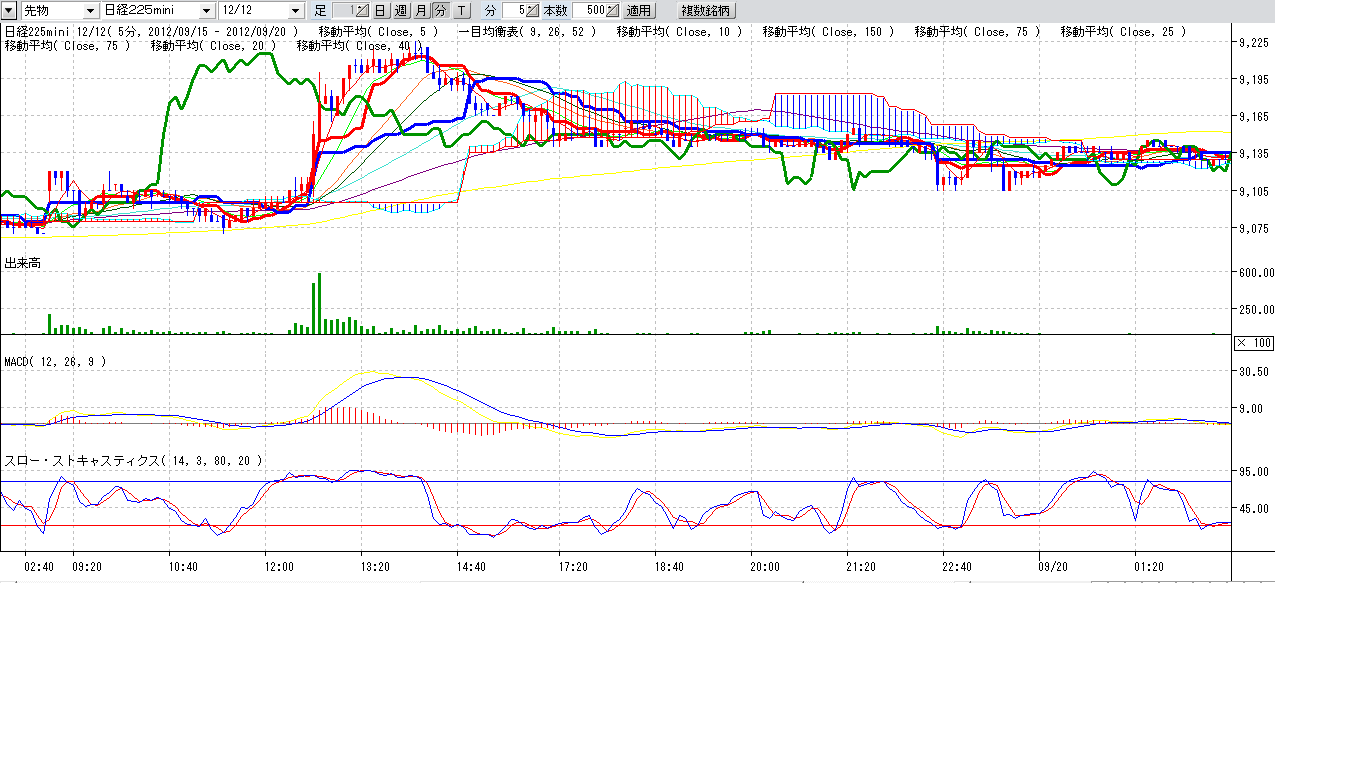Switch to monthly 月 timeframe
The image size is (1366, 768).
[x=420, y=10]
